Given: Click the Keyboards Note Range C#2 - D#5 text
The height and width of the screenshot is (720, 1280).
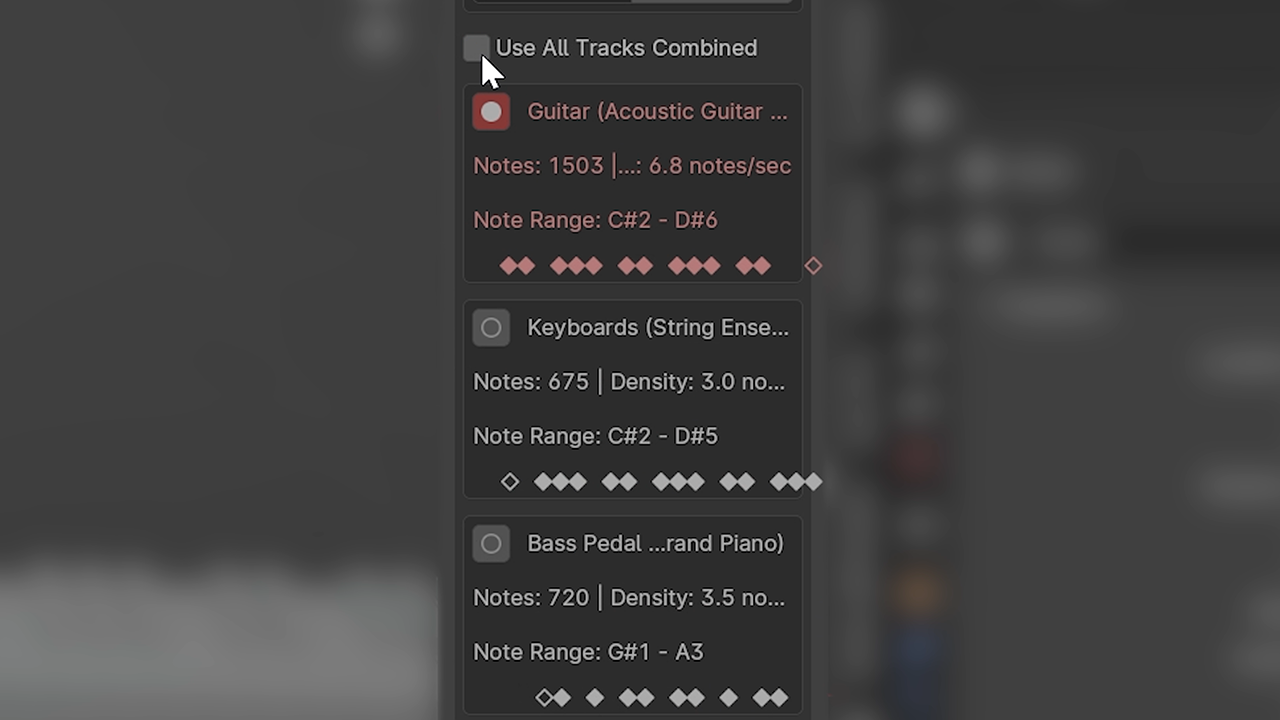Looking at the screenshot, I should pos(595,436).
